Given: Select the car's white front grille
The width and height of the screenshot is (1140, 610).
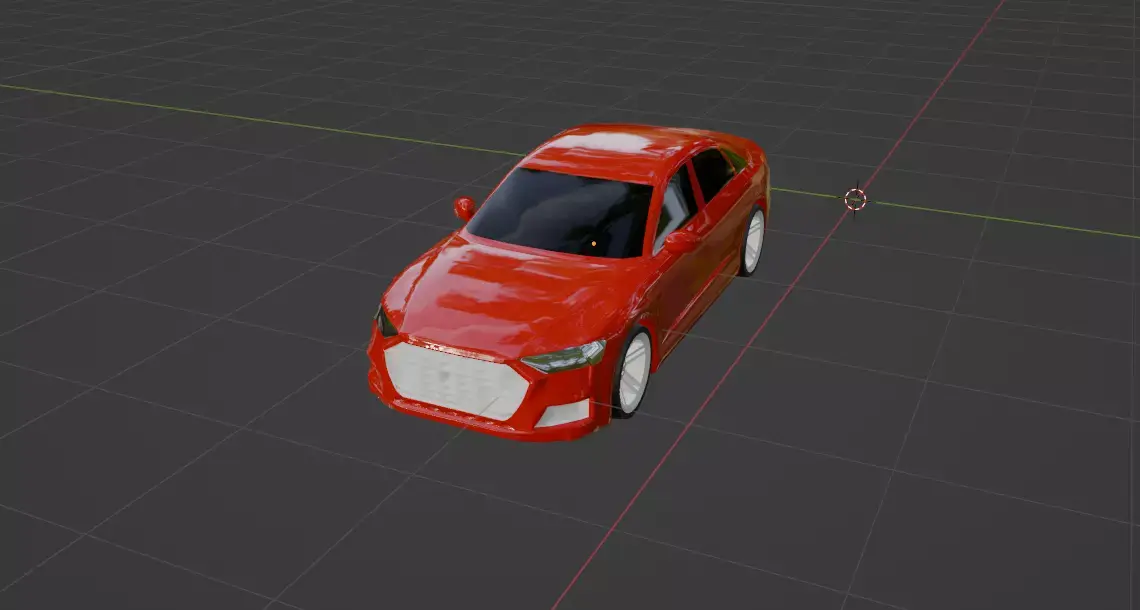Looking at the screenshot, I should click(456, 380).
